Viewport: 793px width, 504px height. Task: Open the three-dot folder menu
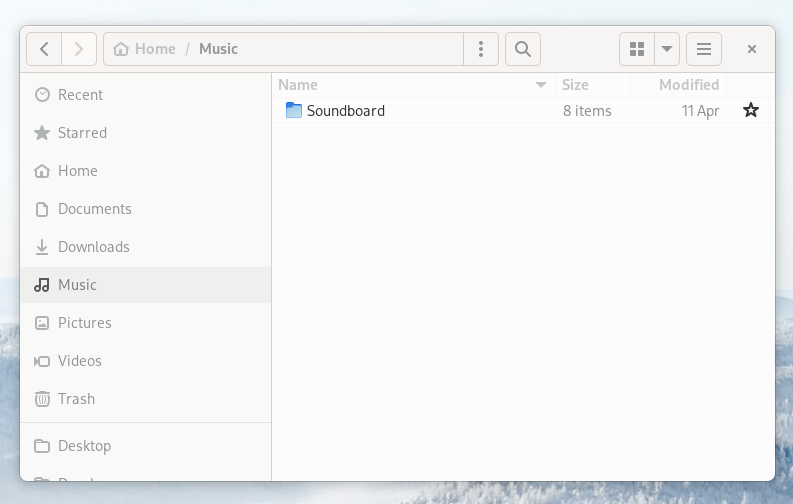coord(481,49)
